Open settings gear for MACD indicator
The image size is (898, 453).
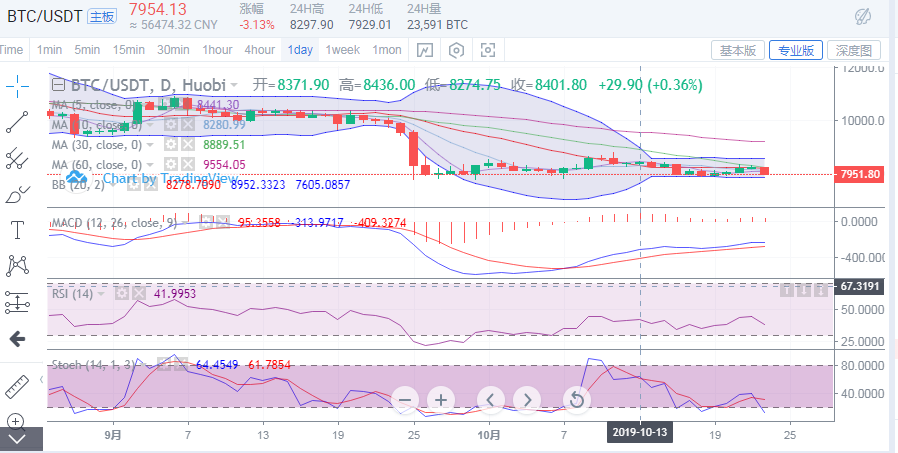click(x=208, y=222)
